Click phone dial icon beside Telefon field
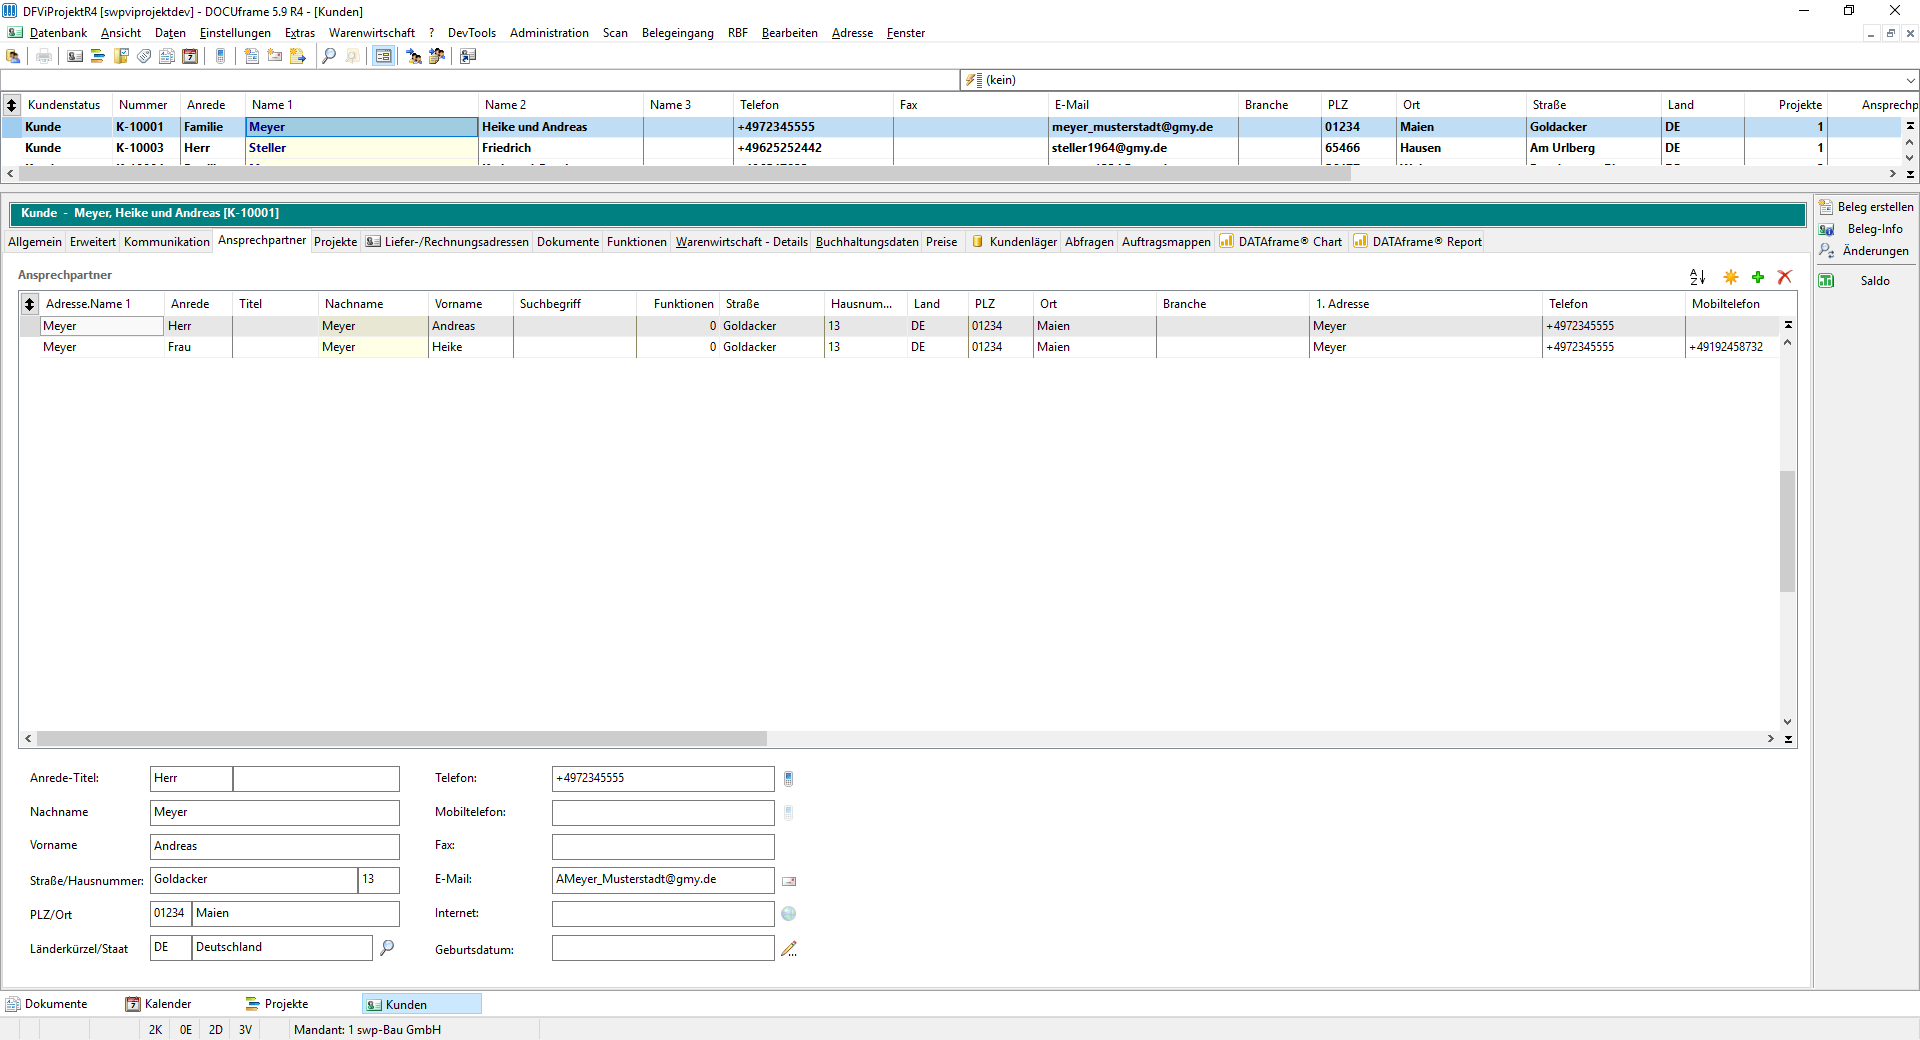This screenshot has height=1040, width=1920. (x=788, y=779)
